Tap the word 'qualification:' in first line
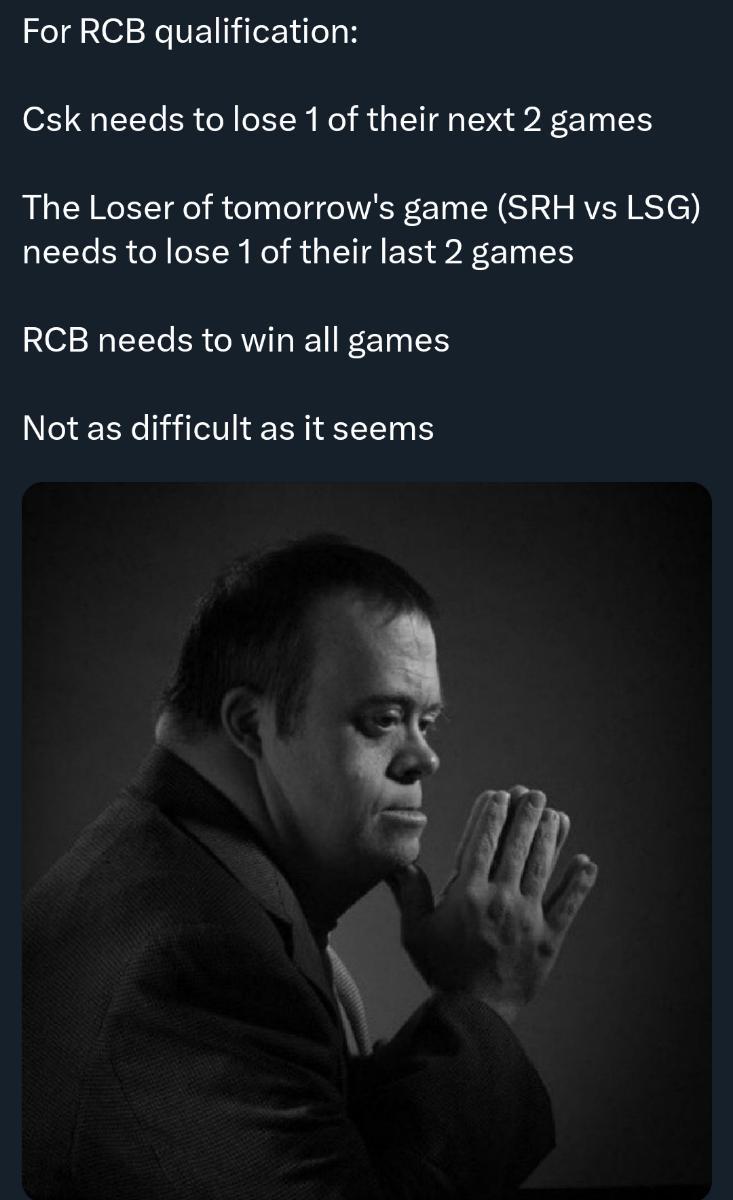The width and height of the screenshot is (733, 1200). pos(256,31)
